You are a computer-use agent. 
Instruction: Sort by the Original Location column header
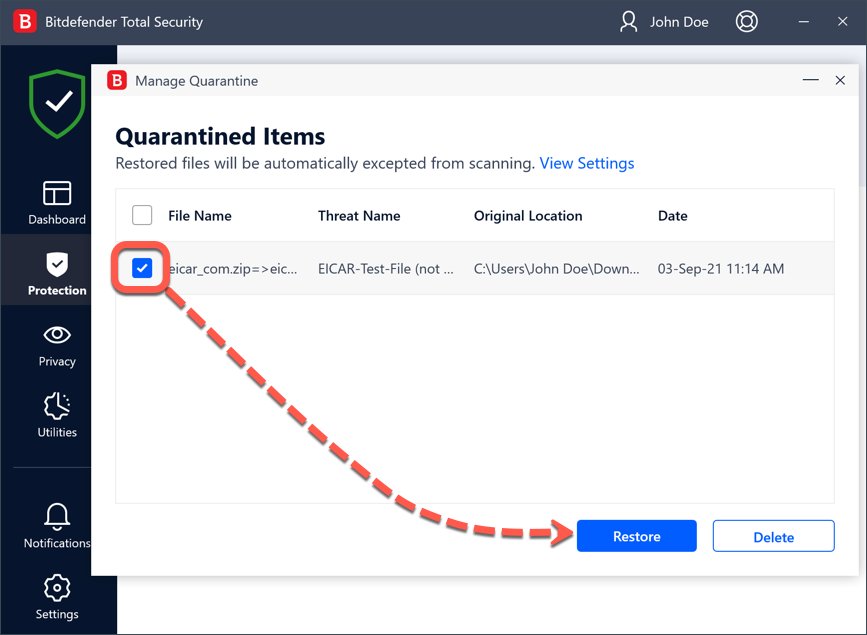tap(528, 216)
